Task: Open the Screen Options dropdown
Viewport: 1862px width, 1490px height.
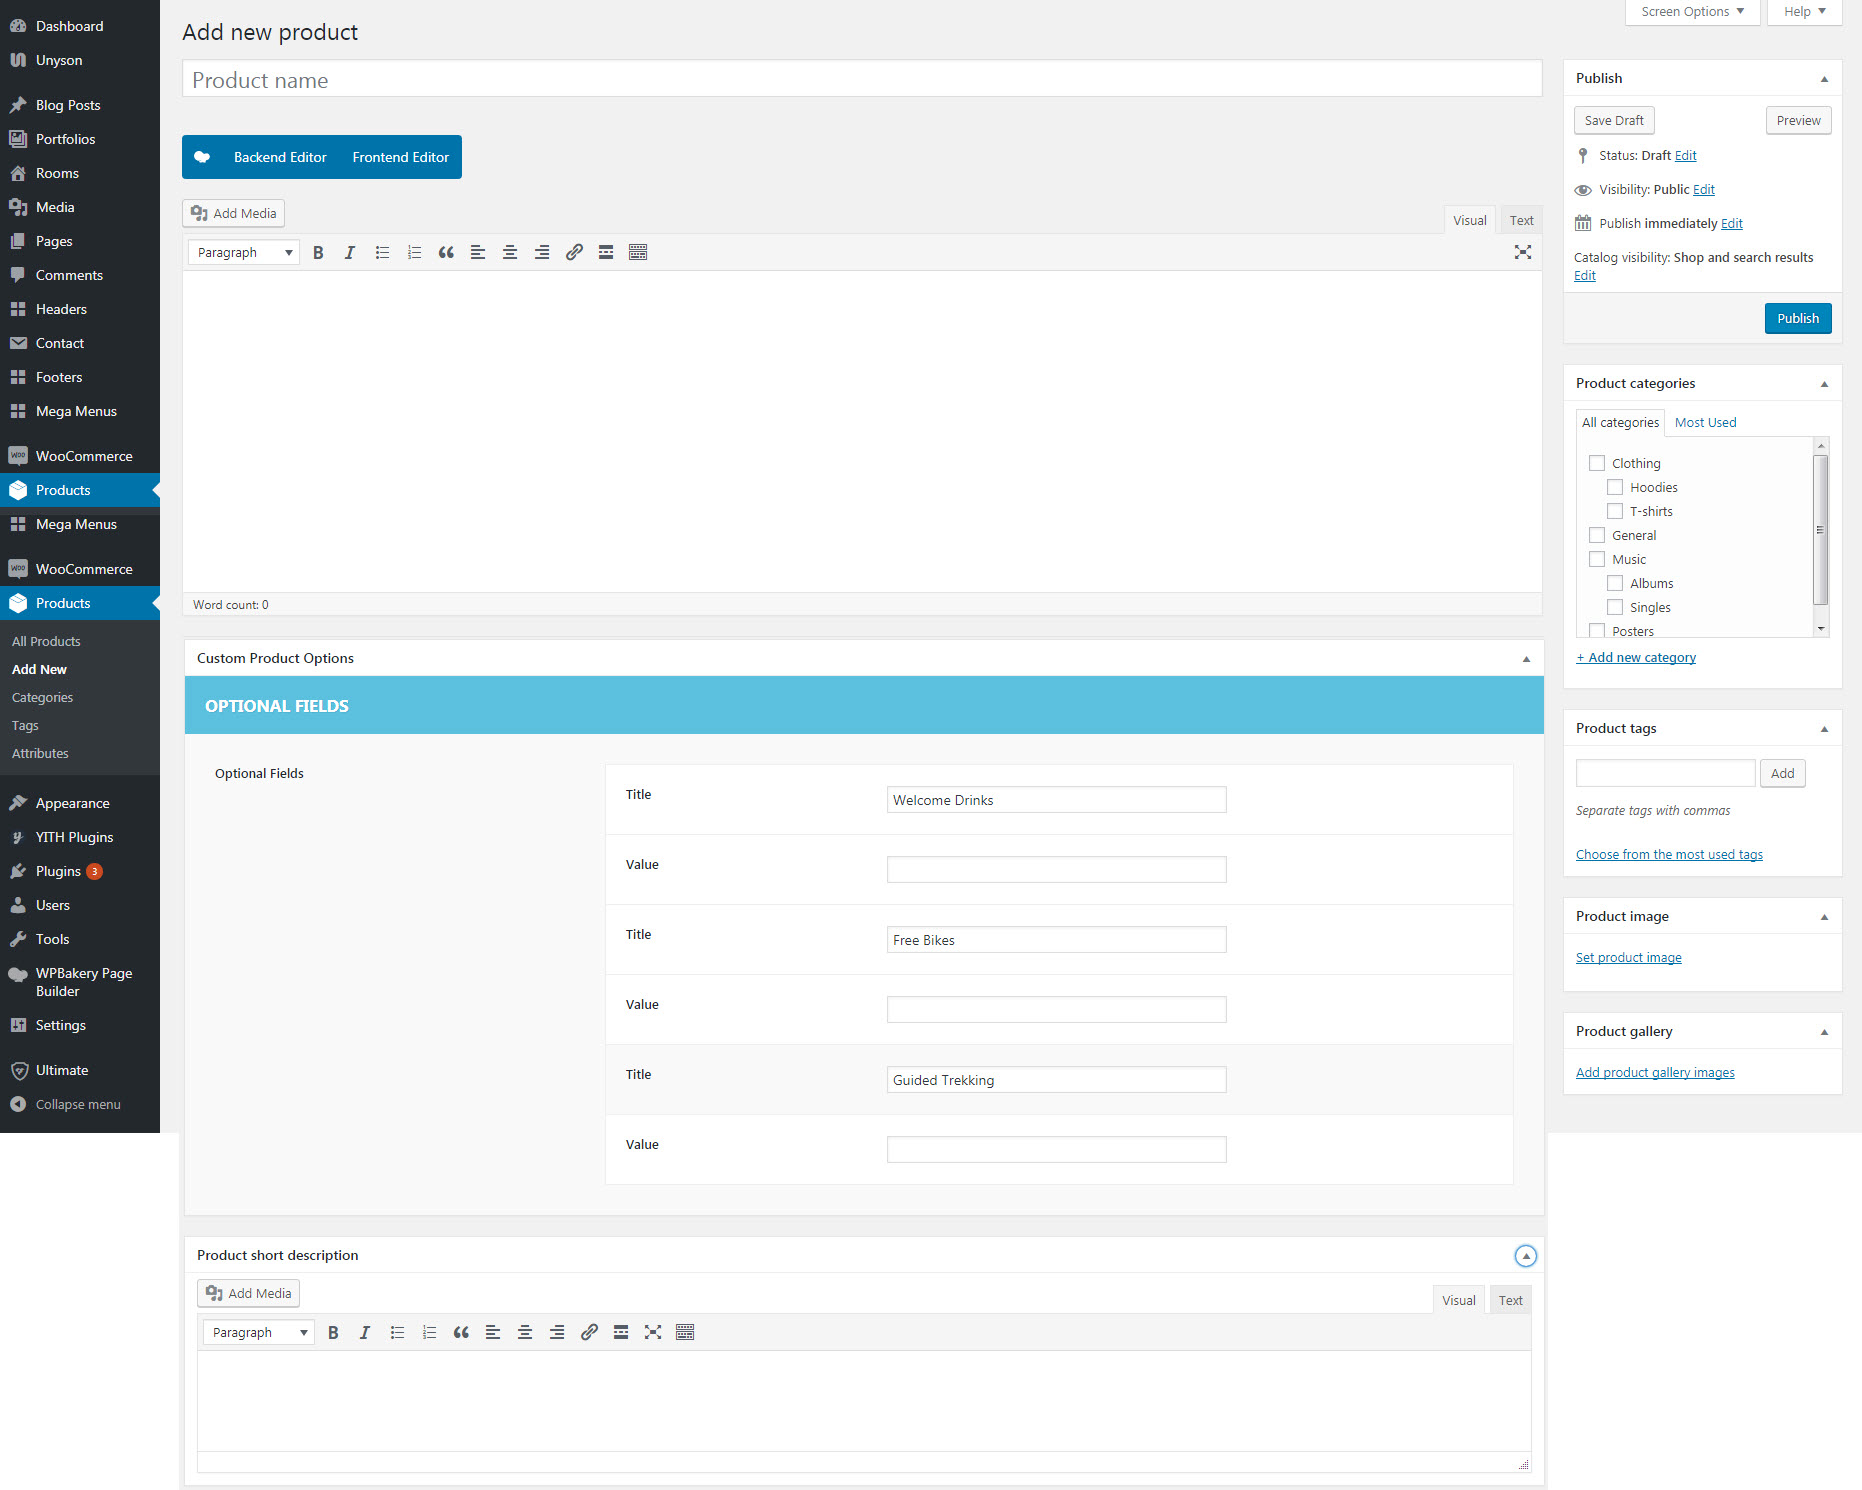Action: pyautogui.click(x=1692, y=12)
